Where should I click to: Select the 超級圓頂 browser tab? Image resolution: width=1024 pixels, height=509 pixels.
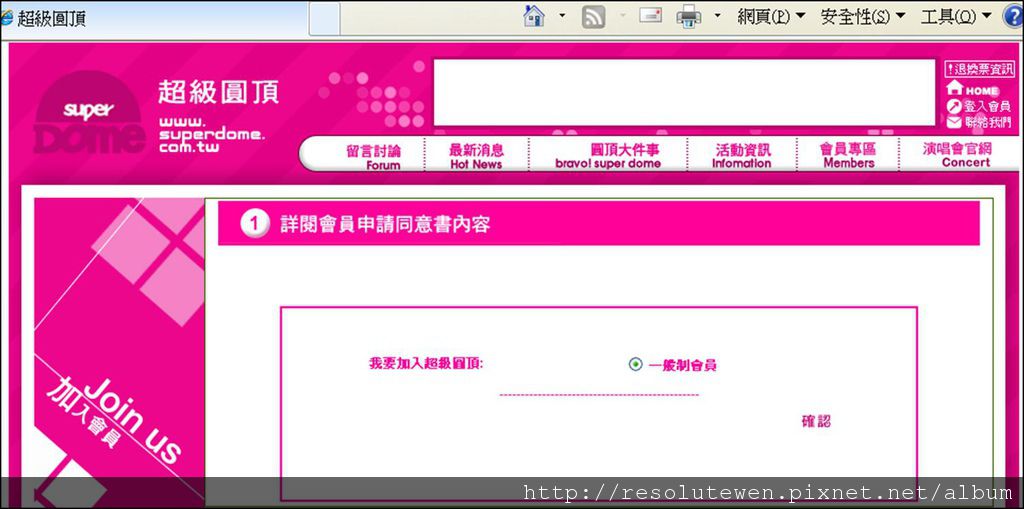tap(154, 18)
